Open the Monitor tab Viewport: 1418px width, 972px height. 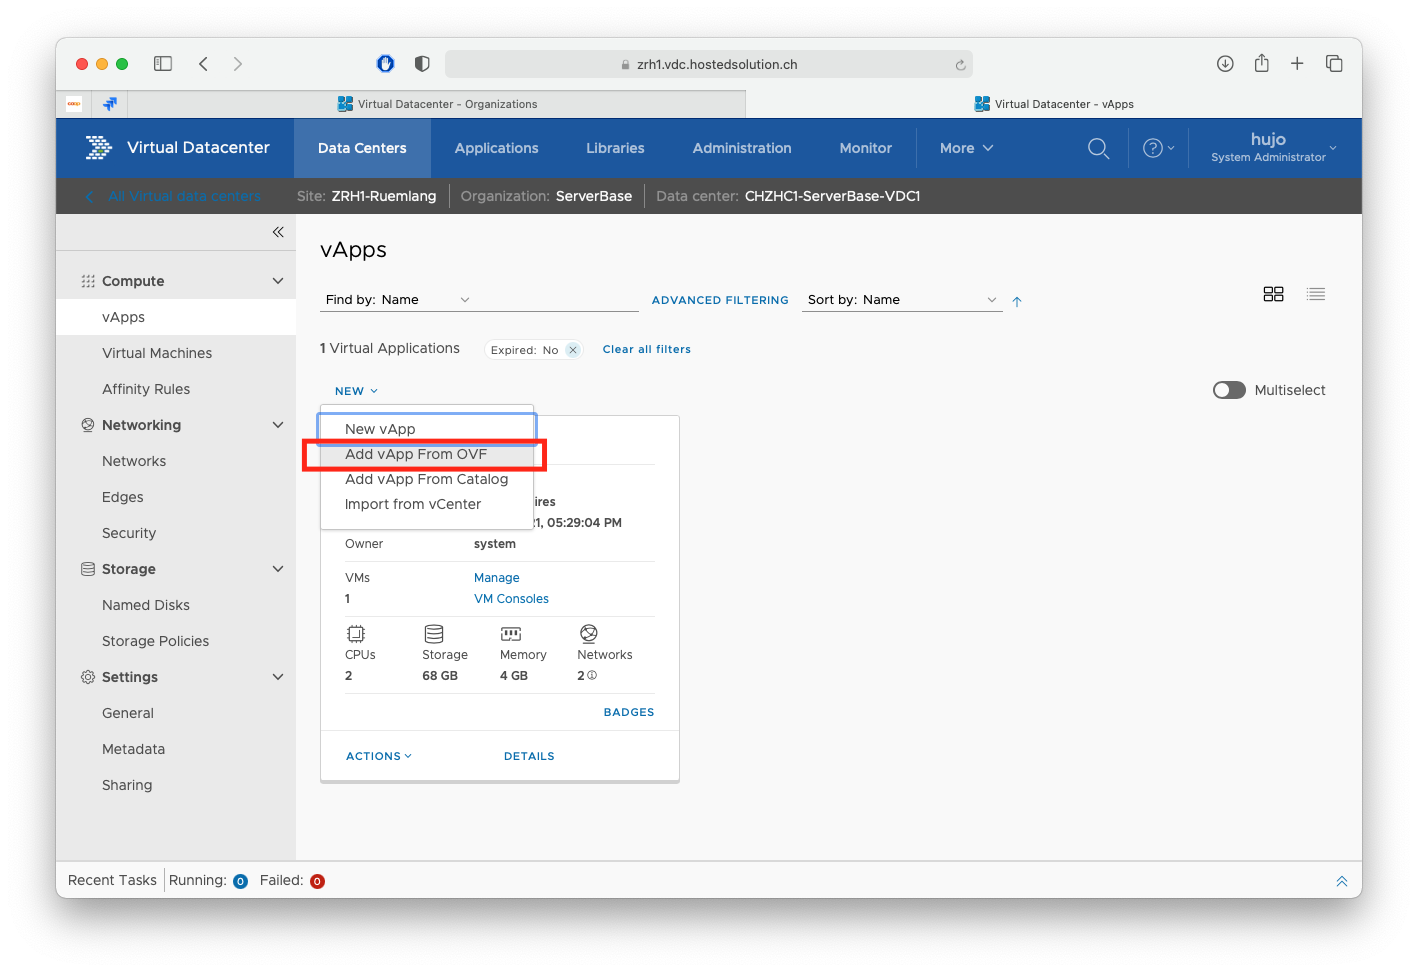865,148
